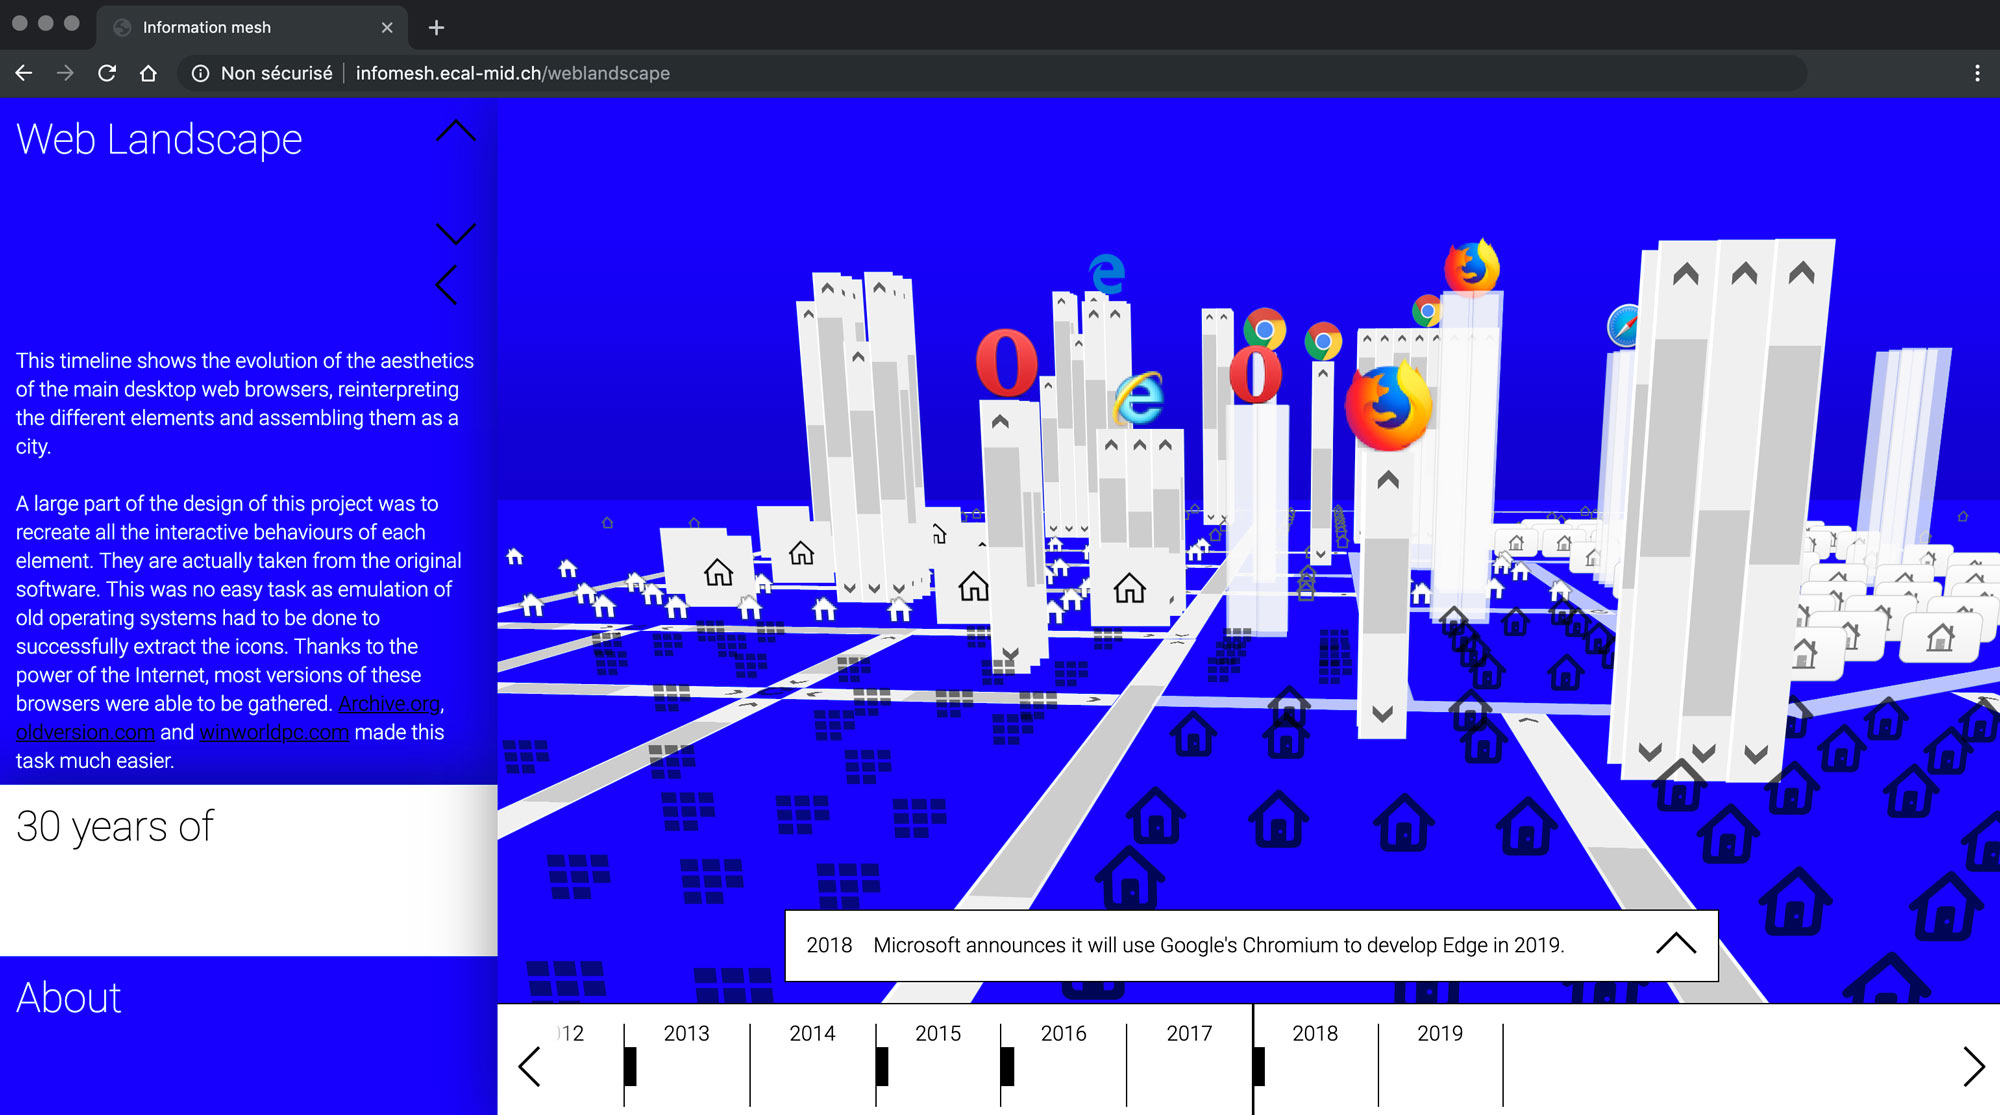Viewport: 2000px width, 1115px height.
Task: Open the winworldpc.com link
Action: (274, 732)
